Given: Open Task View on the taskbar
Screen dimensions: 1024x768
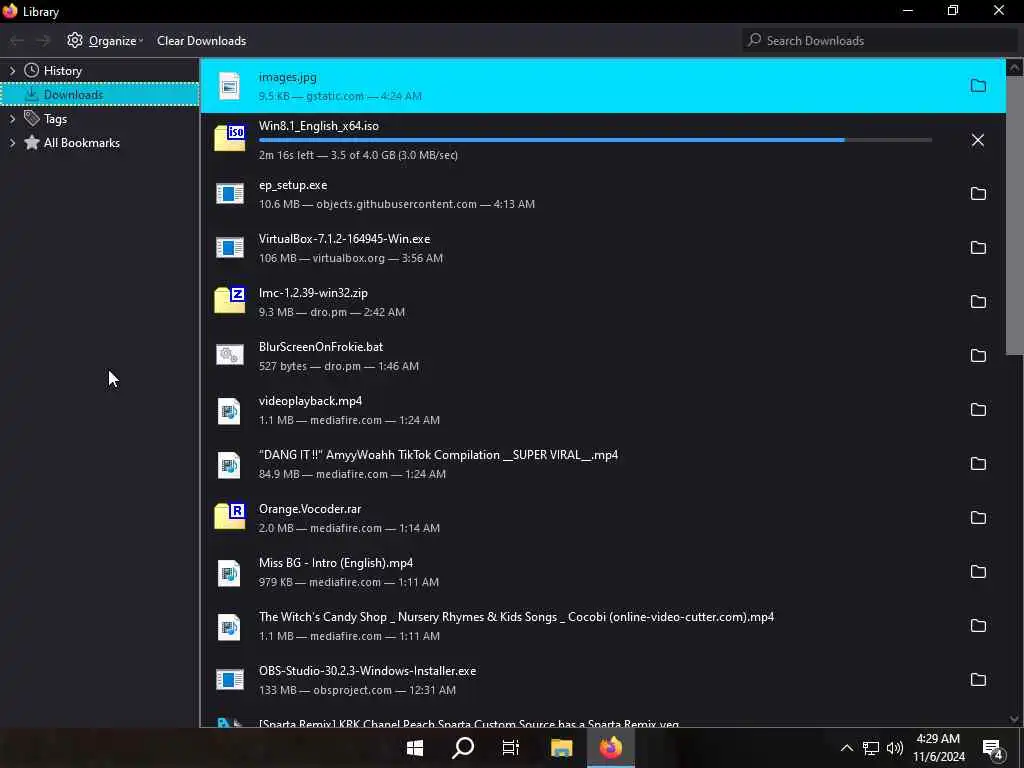Looking at the screenshot, I should (511, 748).
